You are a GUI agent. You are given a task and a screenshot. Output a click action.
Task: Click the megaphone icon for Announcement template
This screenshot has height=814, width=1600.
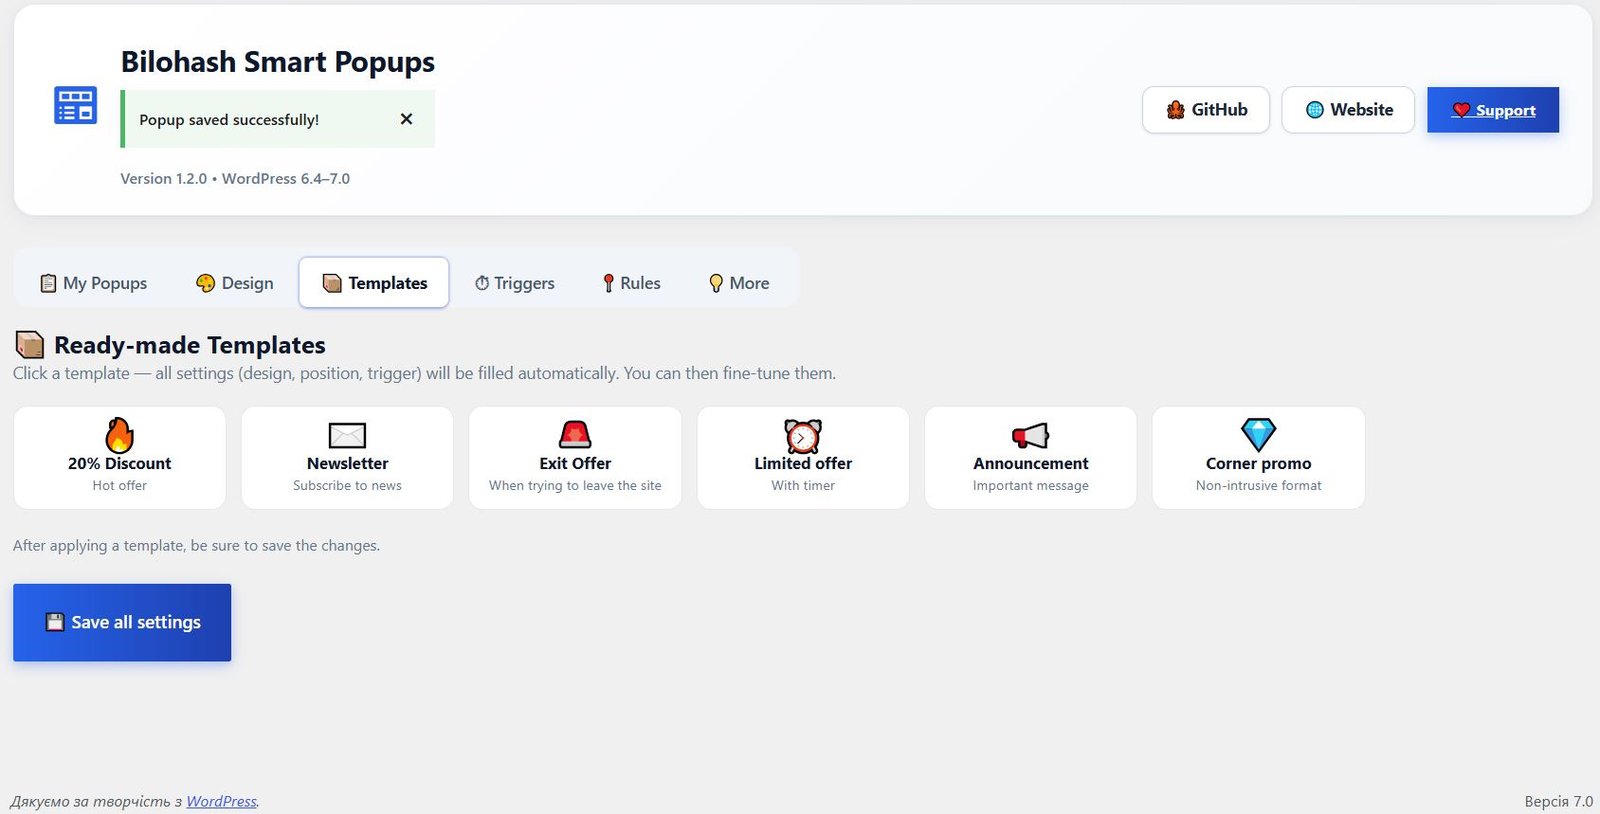(1030, 435)
